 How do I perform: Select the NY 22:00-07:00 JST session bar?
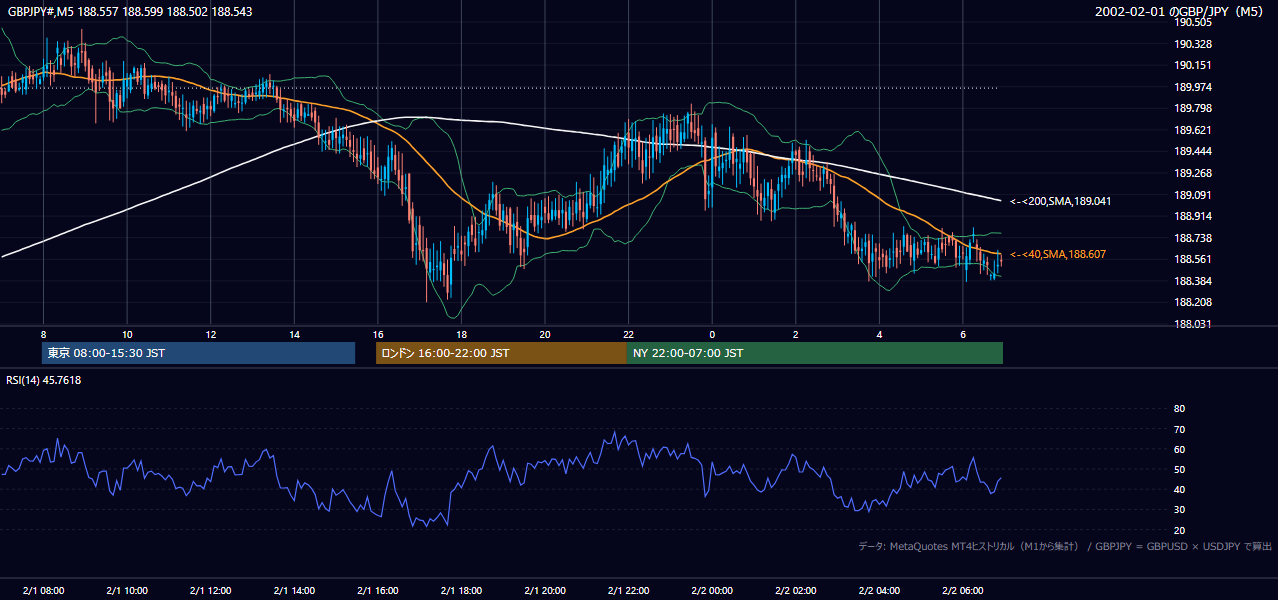tap(815, 353)
